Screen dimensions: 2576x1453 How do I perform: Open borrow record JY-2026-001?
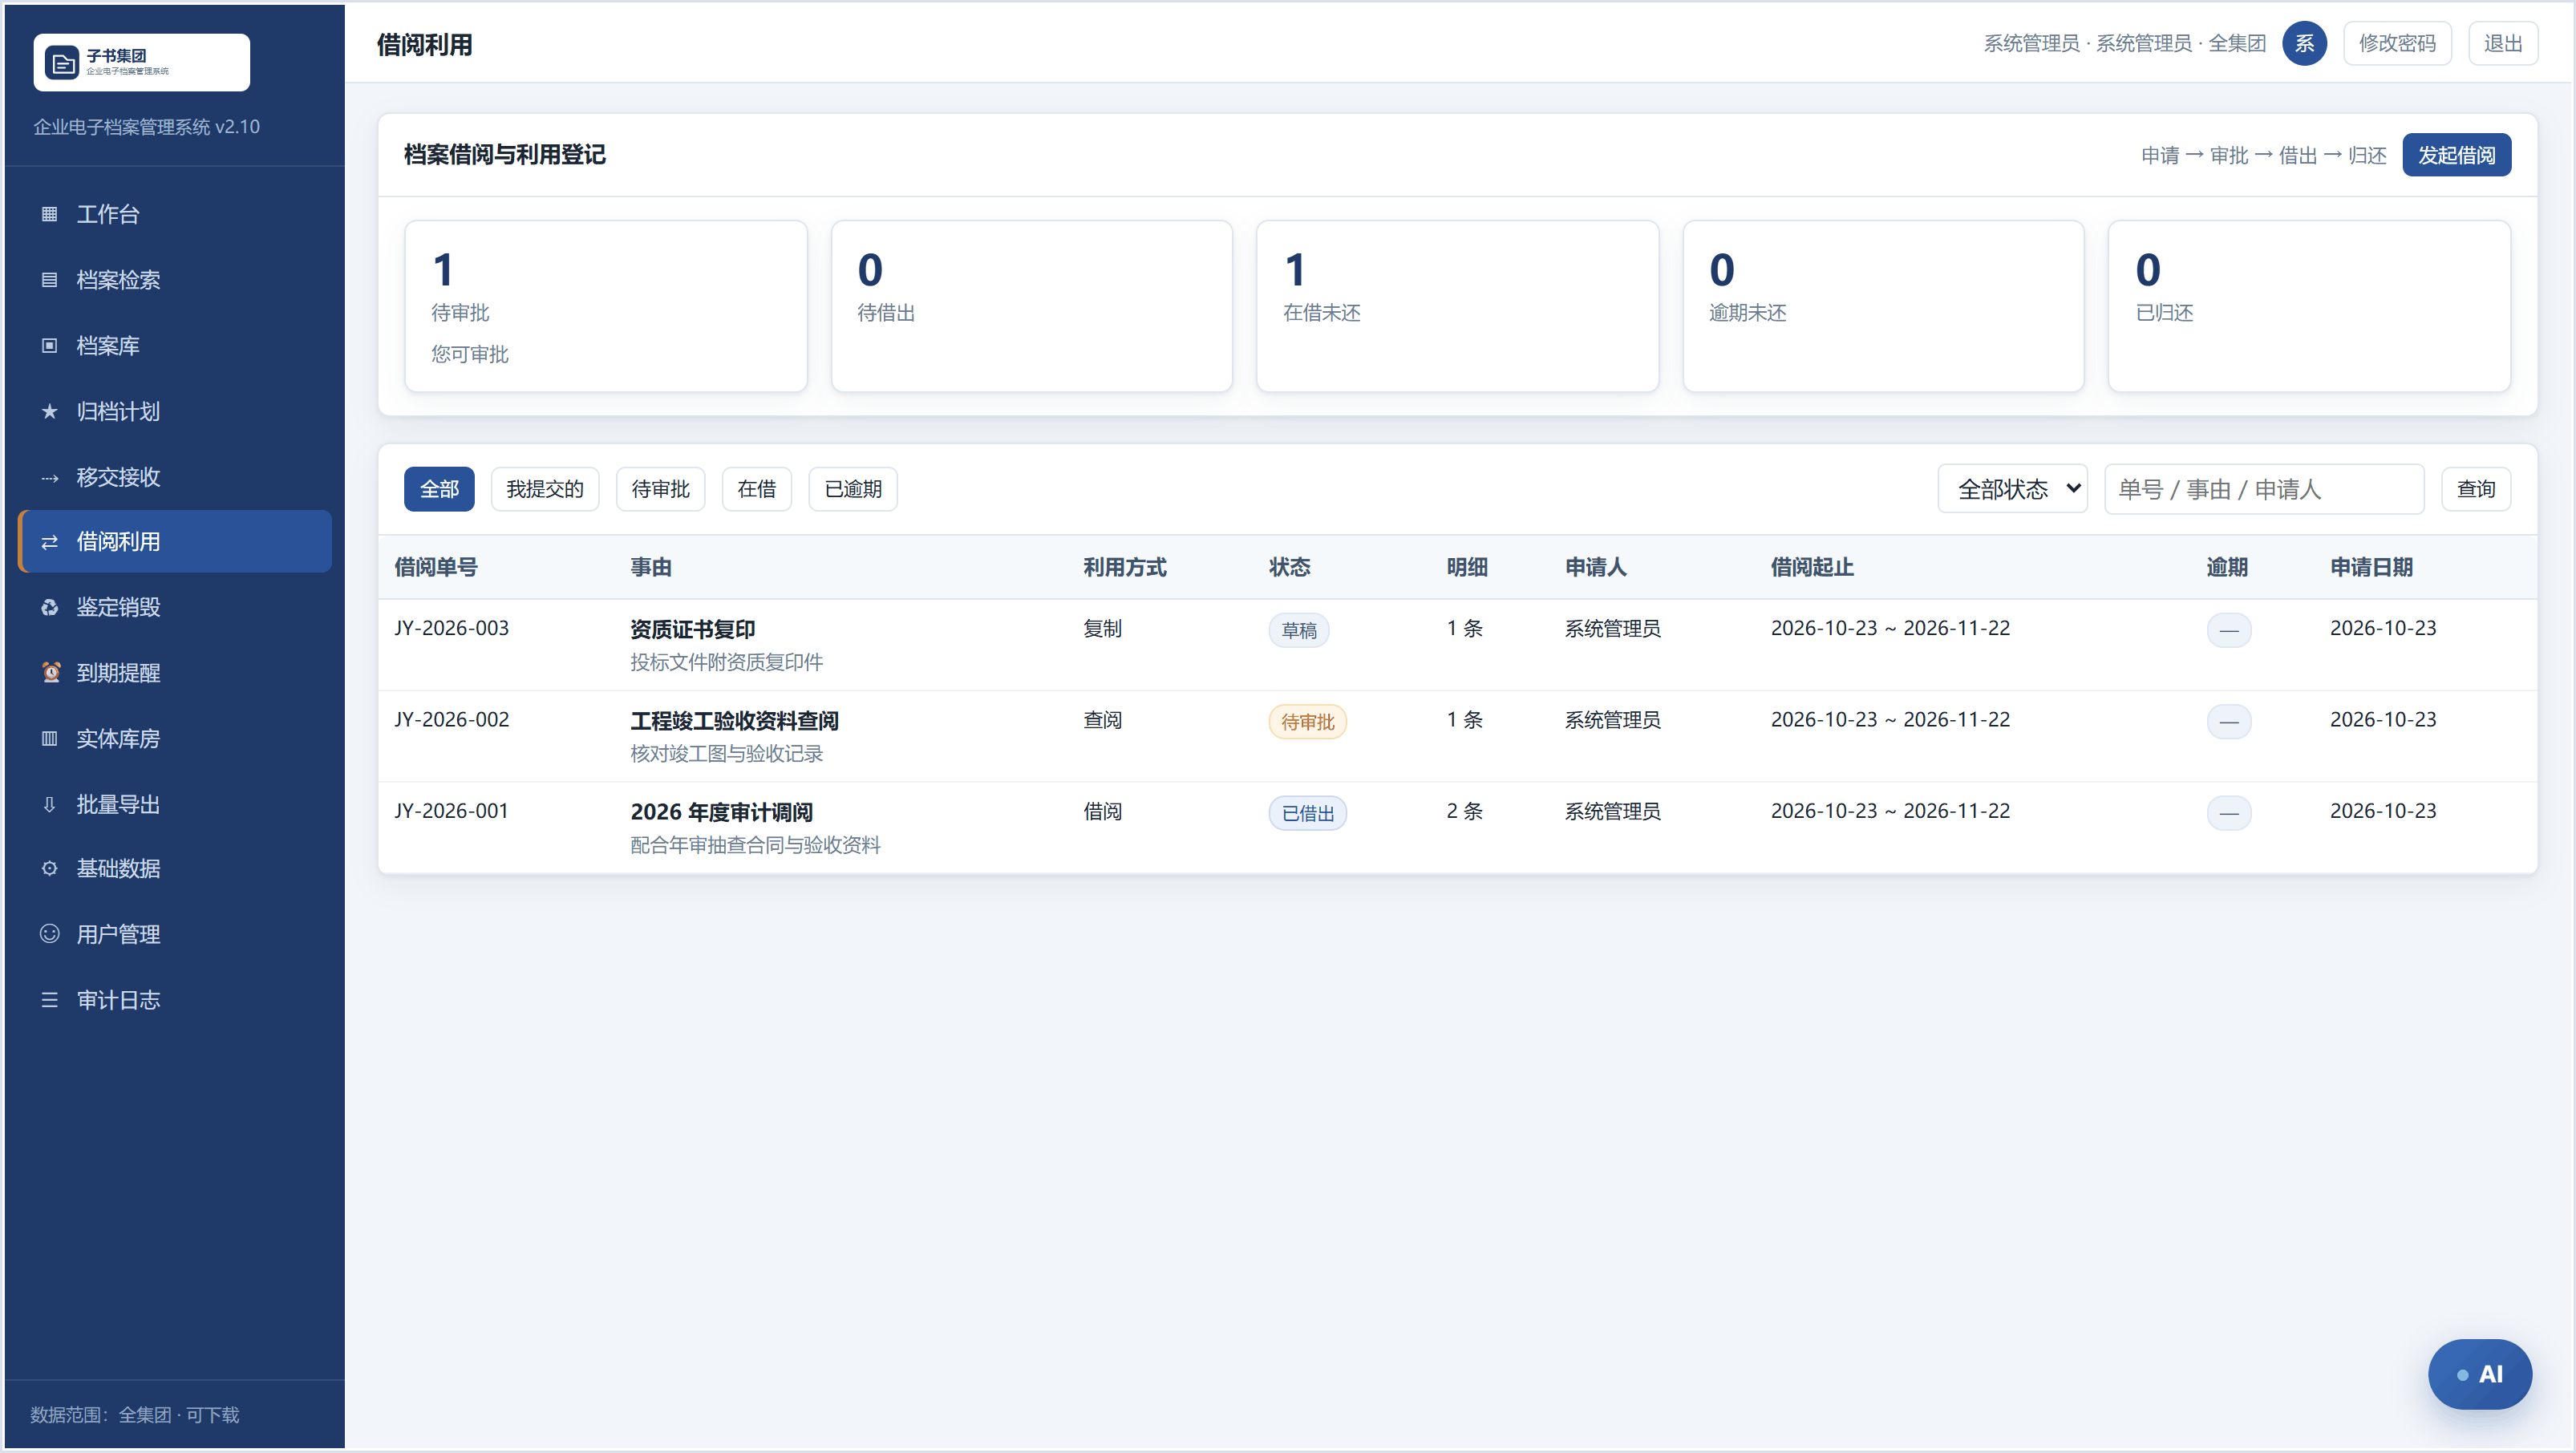(1457, 828)
